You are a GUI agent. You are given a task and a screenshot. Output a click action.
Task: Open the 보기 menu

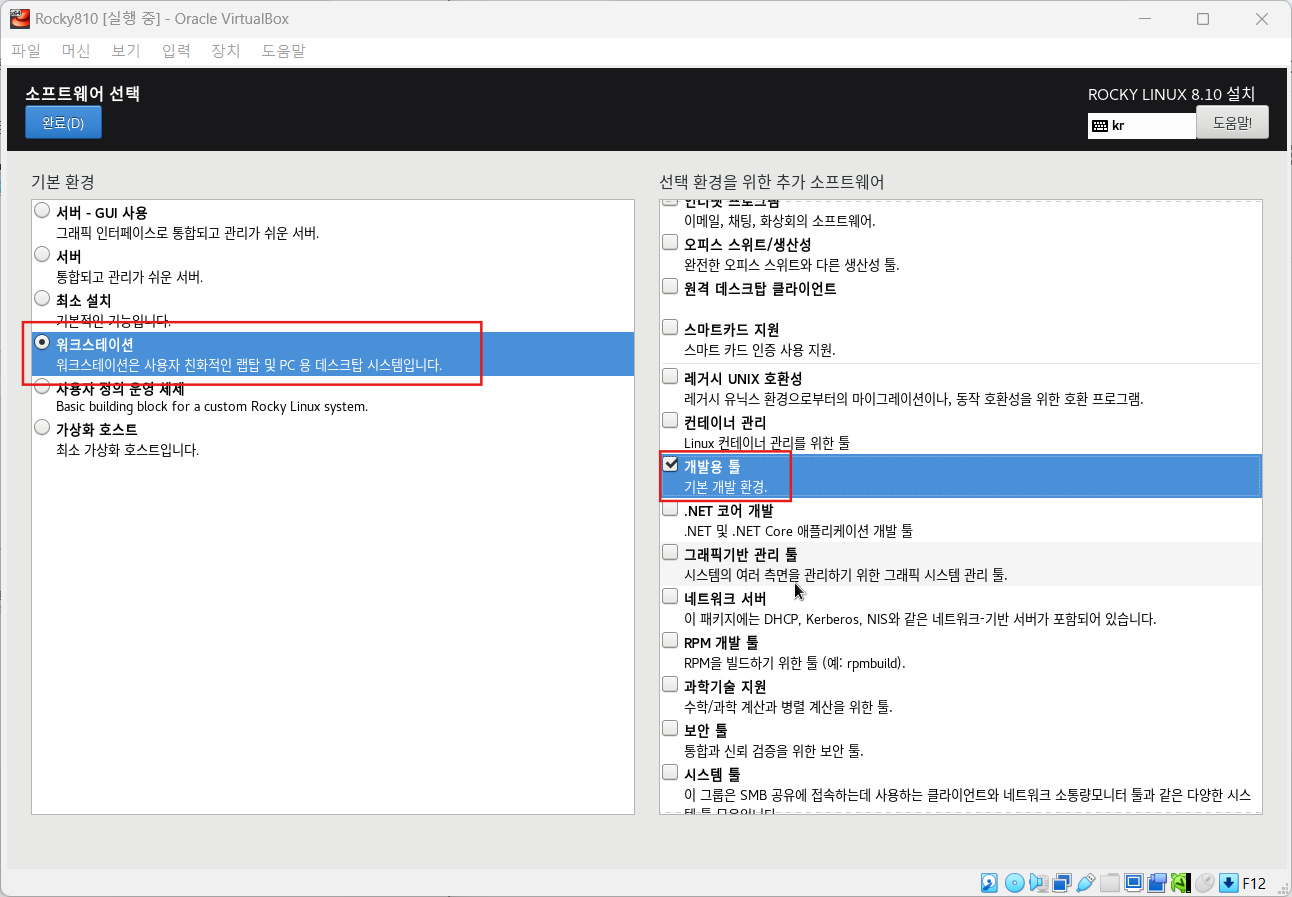coord(126,51)
